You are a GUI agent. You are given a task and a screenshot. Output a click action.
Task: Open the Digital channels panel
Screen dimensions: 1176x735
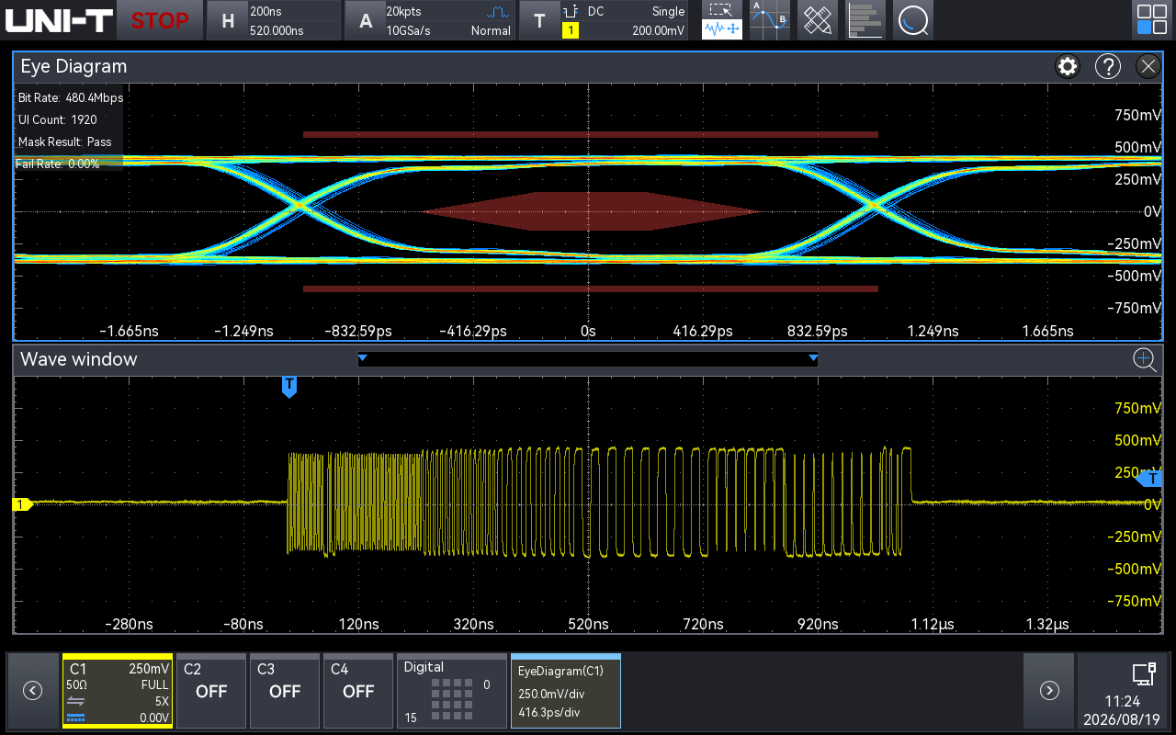[452, 691]
